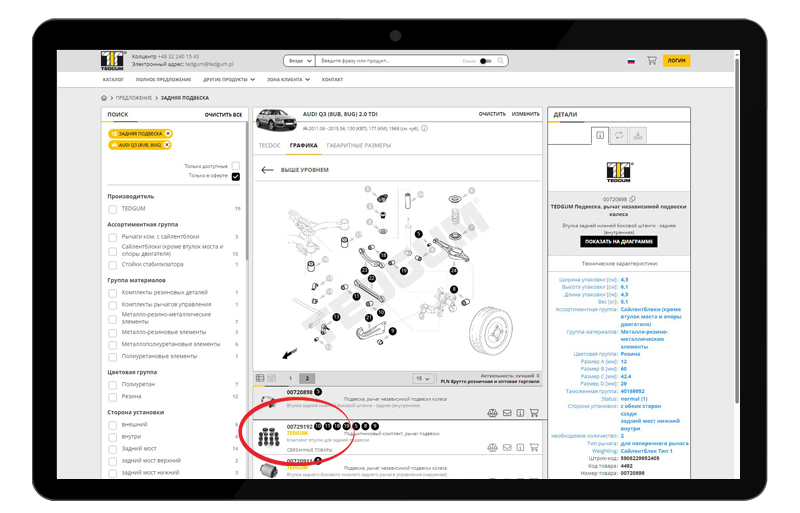Open СВЯЗАННЫЕ ТОВАРЫ for product 00729192
This screenshot has height=513, width=800.
pos(309,450)
